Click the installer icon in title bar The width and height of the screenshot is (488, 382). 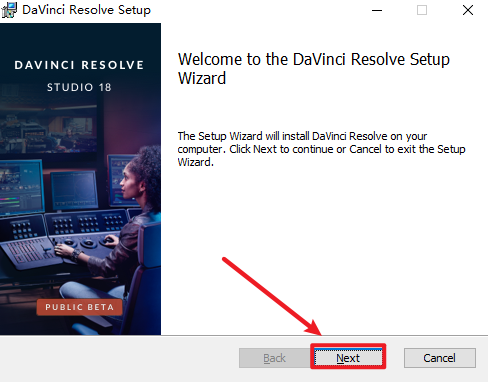pos(9,10)
